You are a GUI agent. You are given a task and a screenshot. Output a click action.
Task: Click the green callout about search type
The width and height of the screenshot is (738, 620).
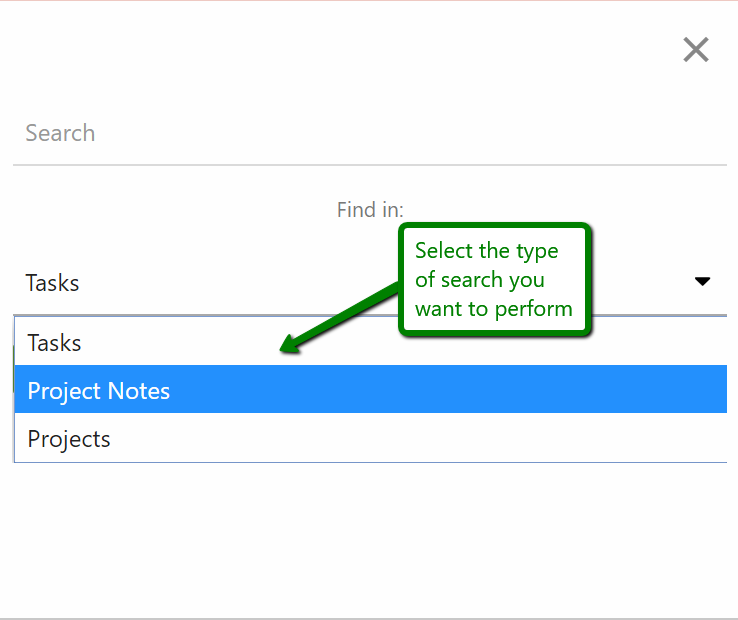click(x=494, y=280)
